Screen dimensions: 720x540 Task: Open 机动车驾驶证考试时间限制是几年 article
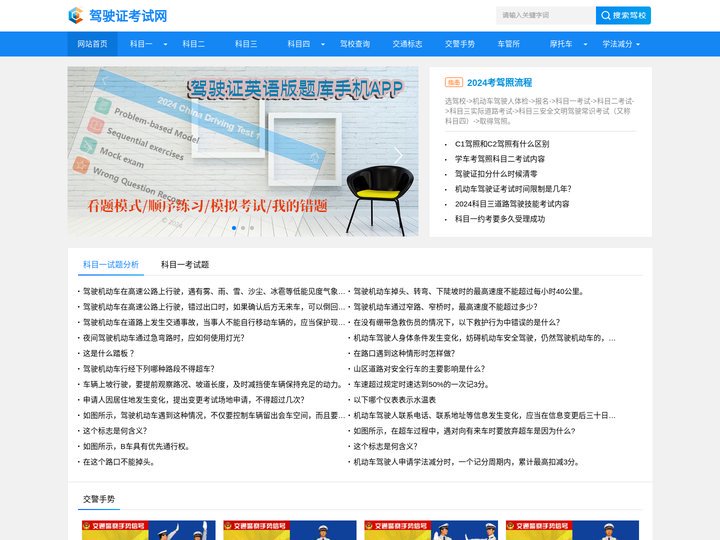[x=513, y=189]
